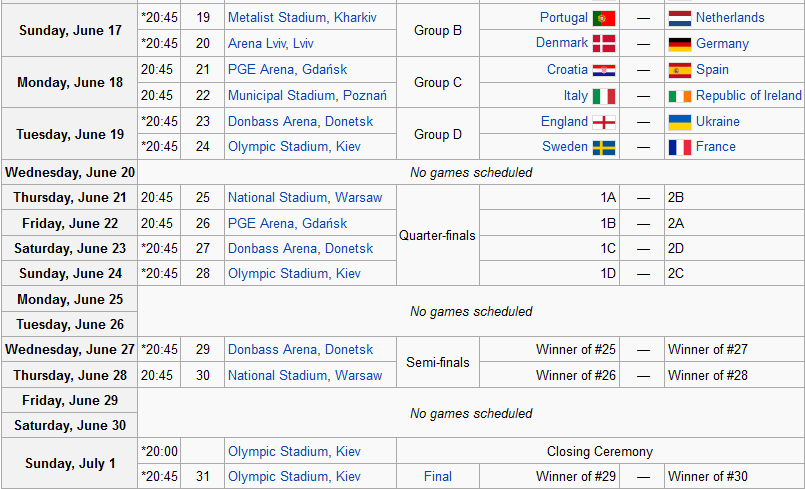805x489 pixels.
Task: Click the Ukraine flag icon
Action: coord(680,122)
